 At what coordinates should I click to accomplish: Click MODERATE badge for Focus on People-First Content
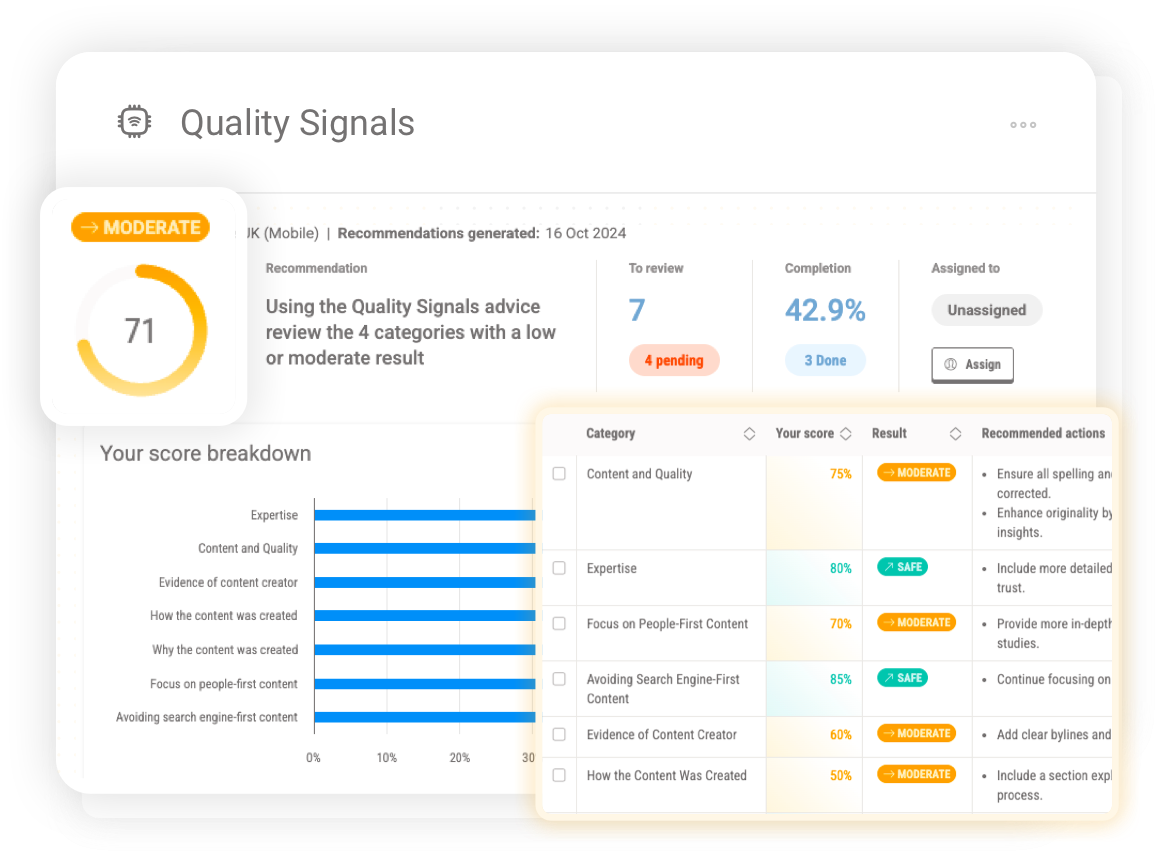pos(916,622)
